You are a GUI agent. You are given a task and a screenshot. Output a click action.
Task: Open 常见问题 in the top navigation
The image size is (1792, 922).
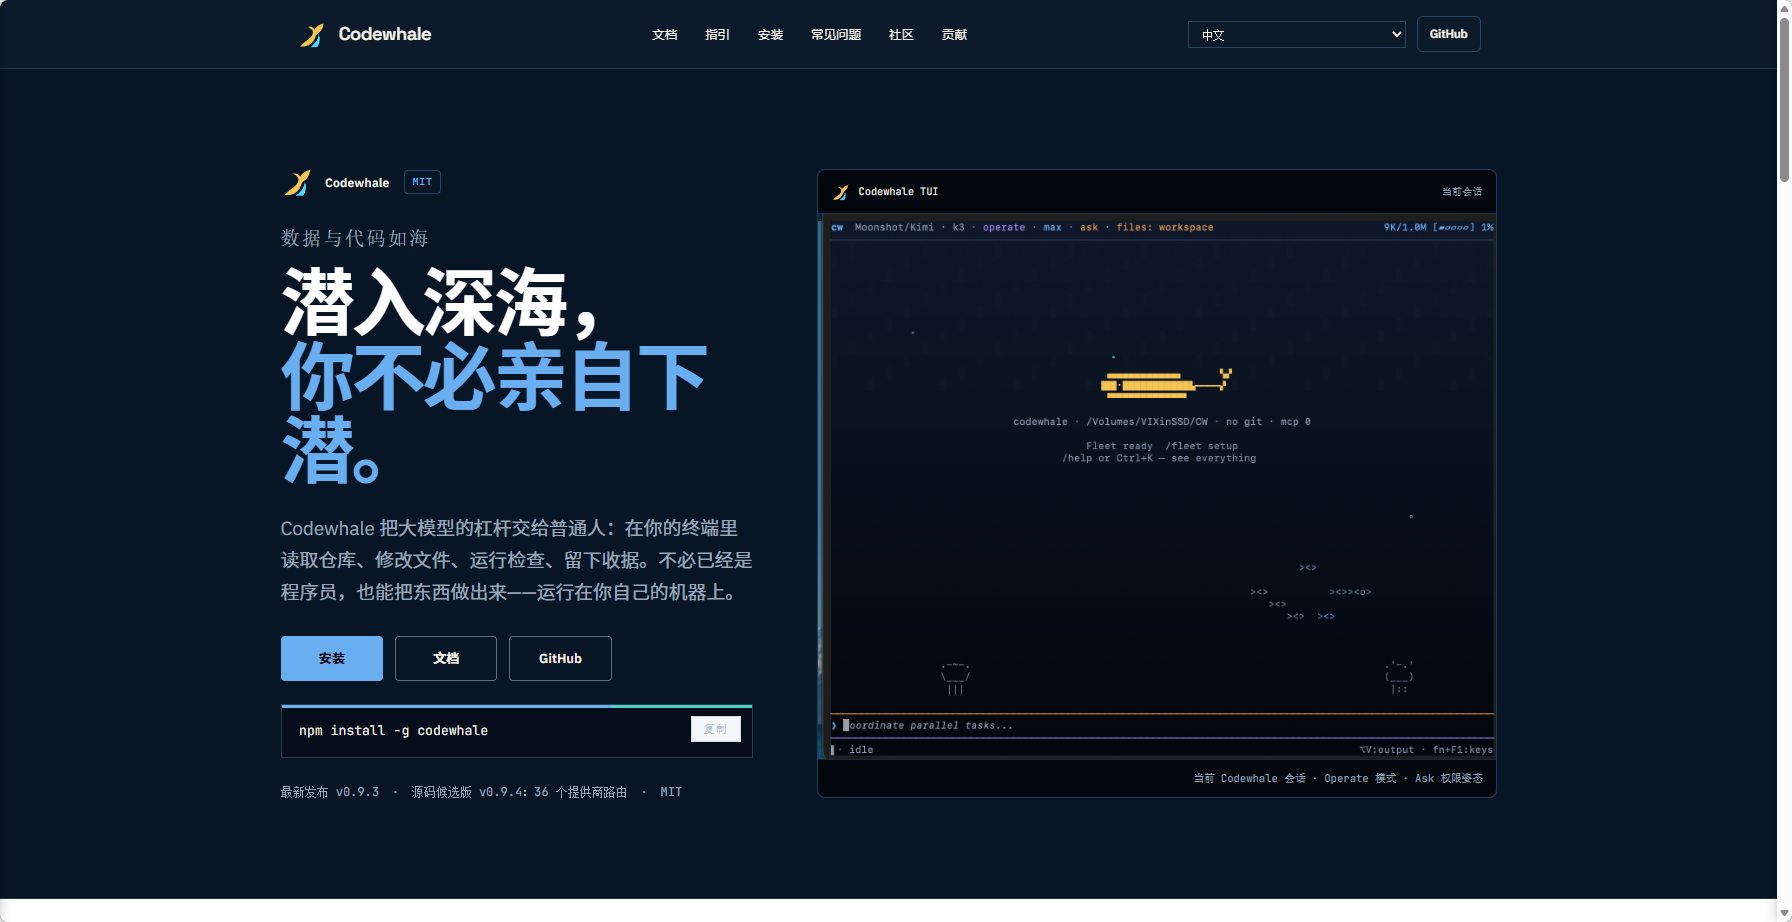point(836,35)
